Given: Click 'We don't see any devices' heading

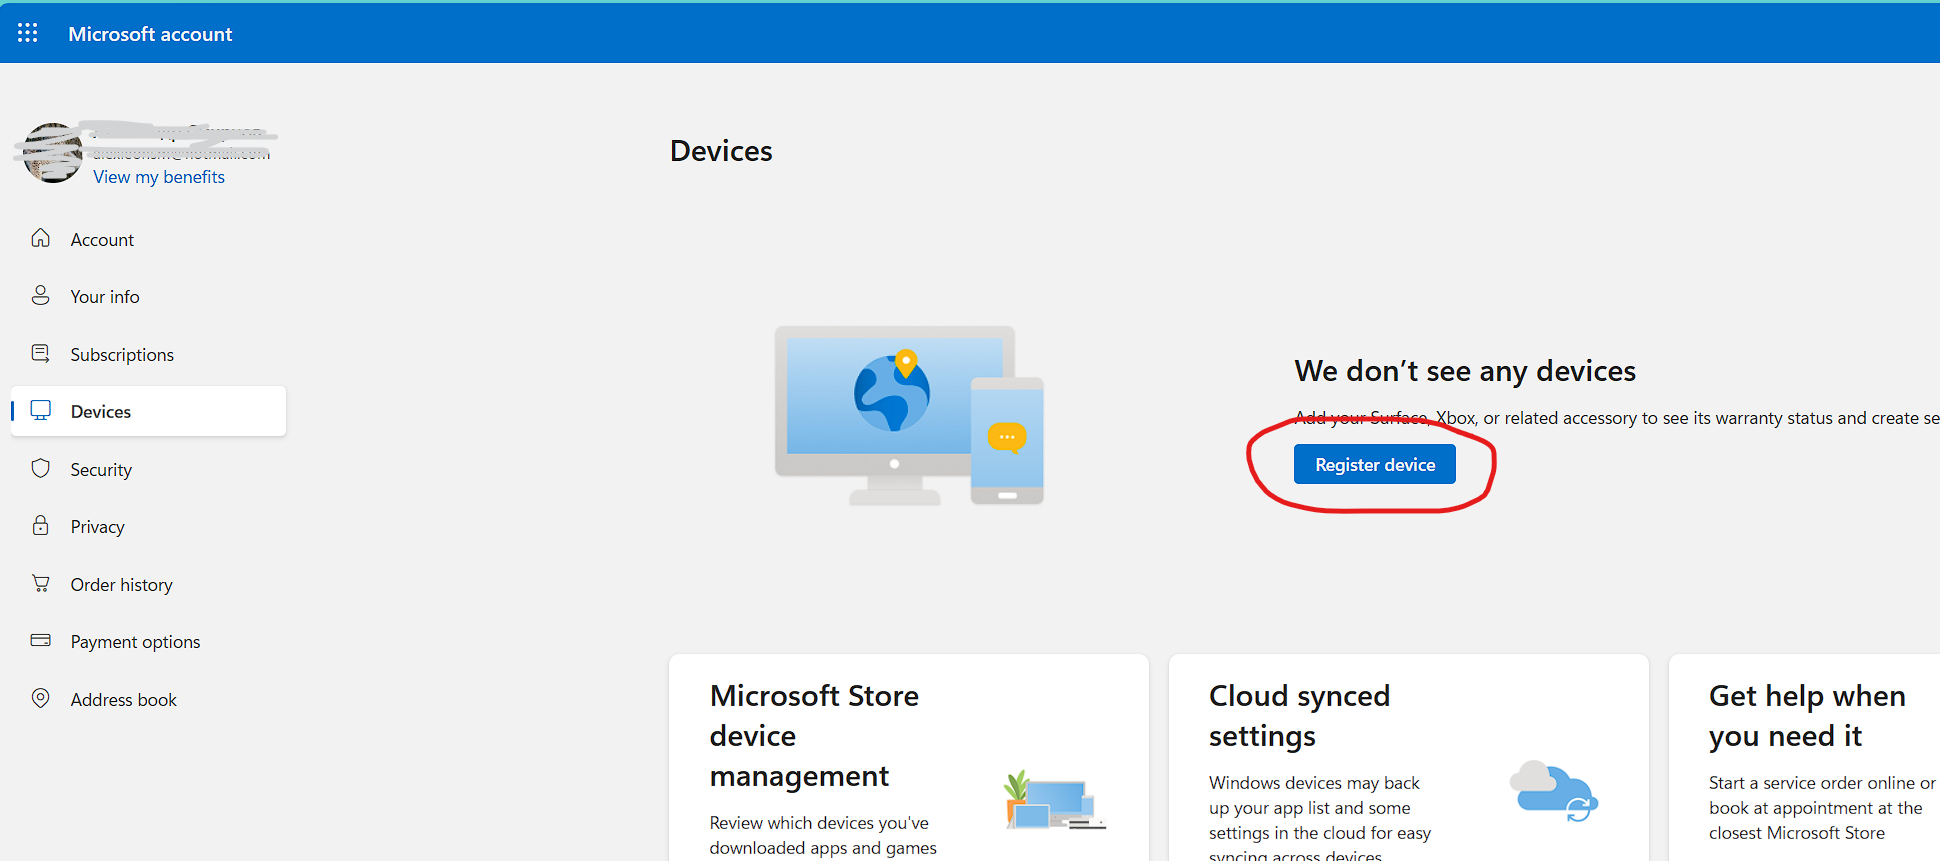Looking at the screenshot, I should click(1465, 371).
